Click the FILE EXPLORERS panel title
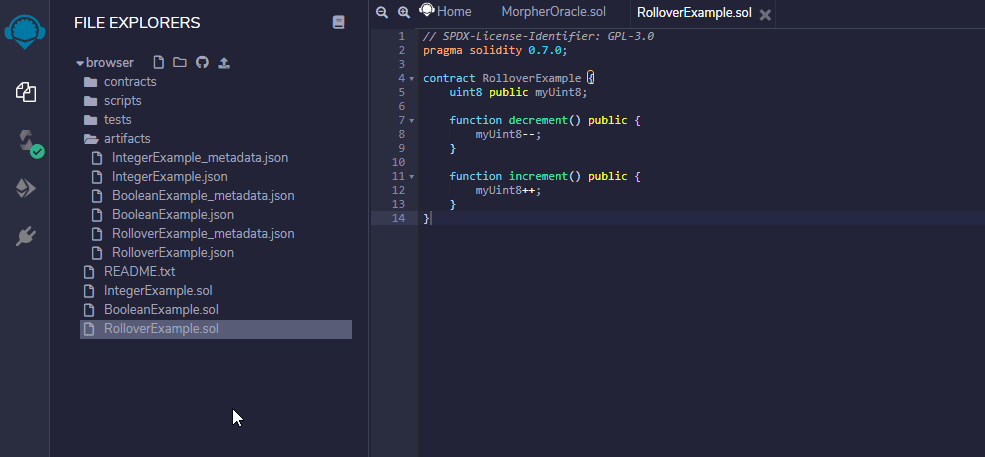 point(137,23)
